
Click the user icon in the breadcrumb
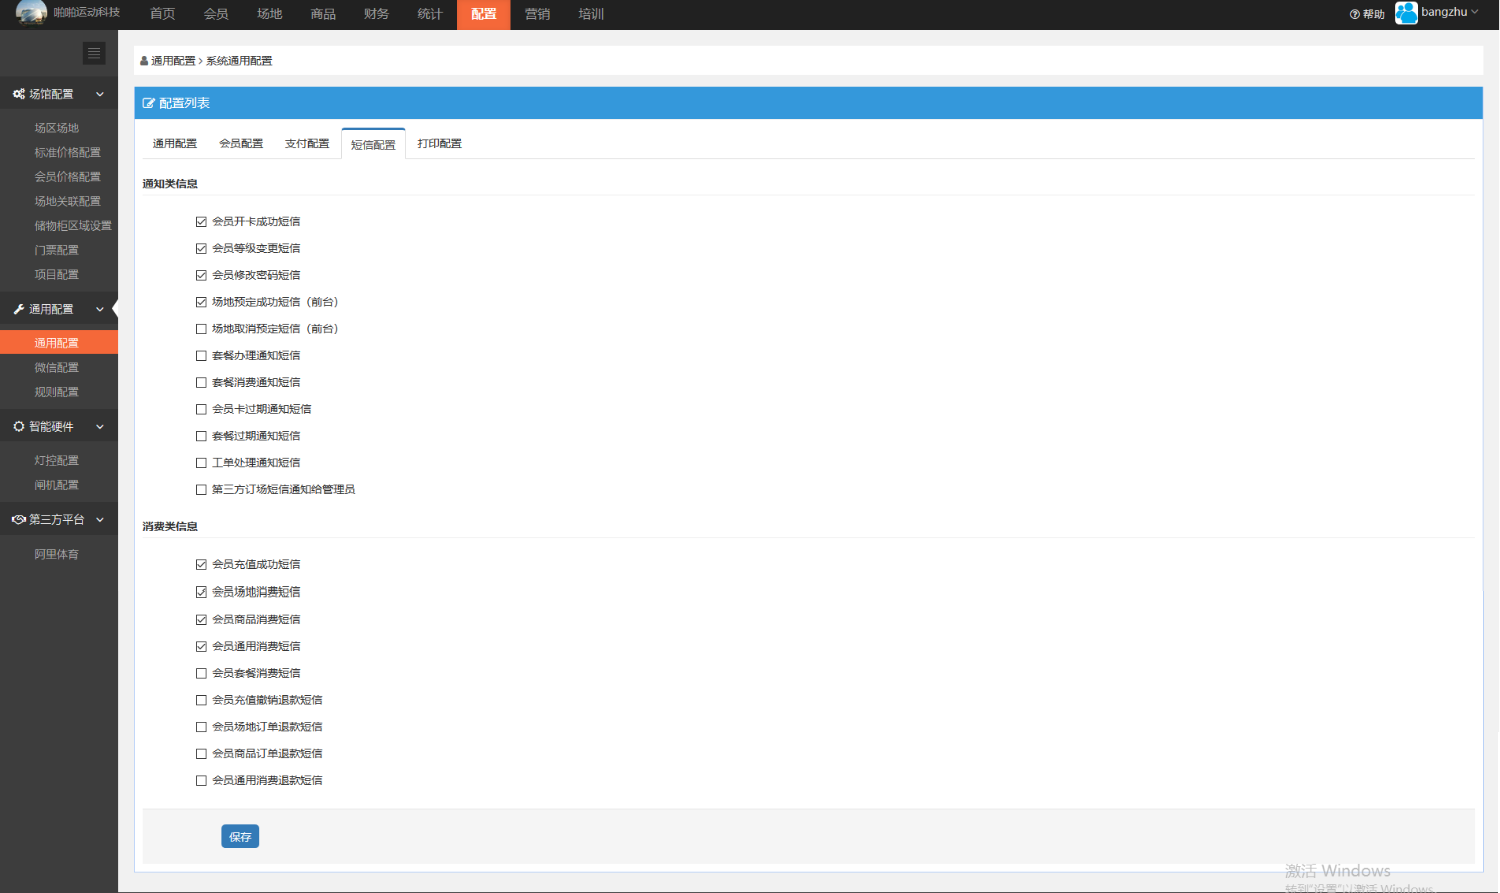click(x=144, y=61)
